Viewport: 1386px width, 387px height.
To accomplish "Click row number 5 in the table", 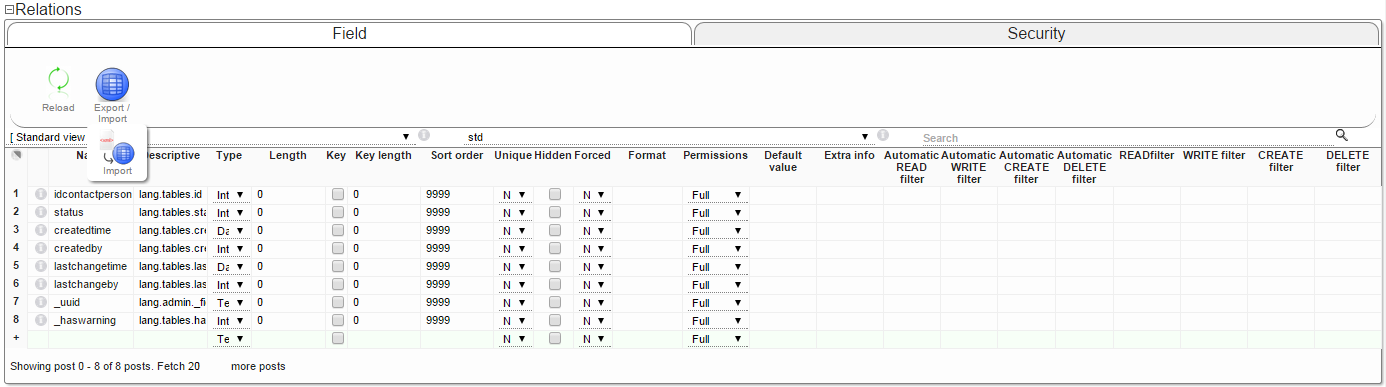I will pyautogui.click(x=16, y=266).
